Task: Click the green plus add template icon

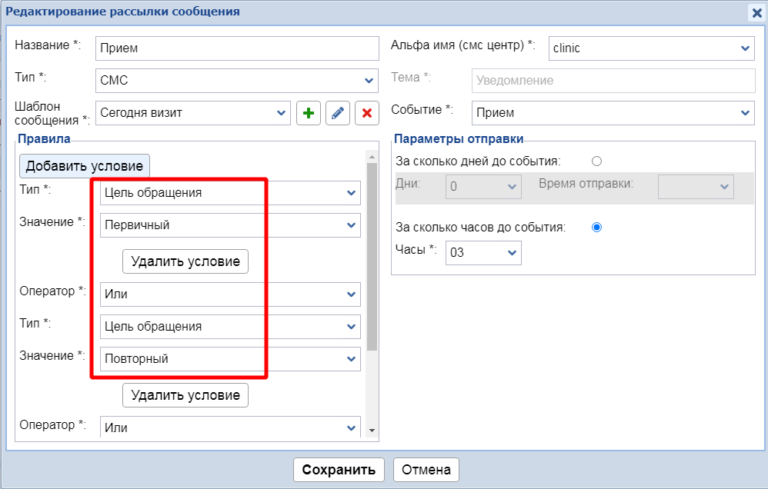Action: tap(309, 114)
